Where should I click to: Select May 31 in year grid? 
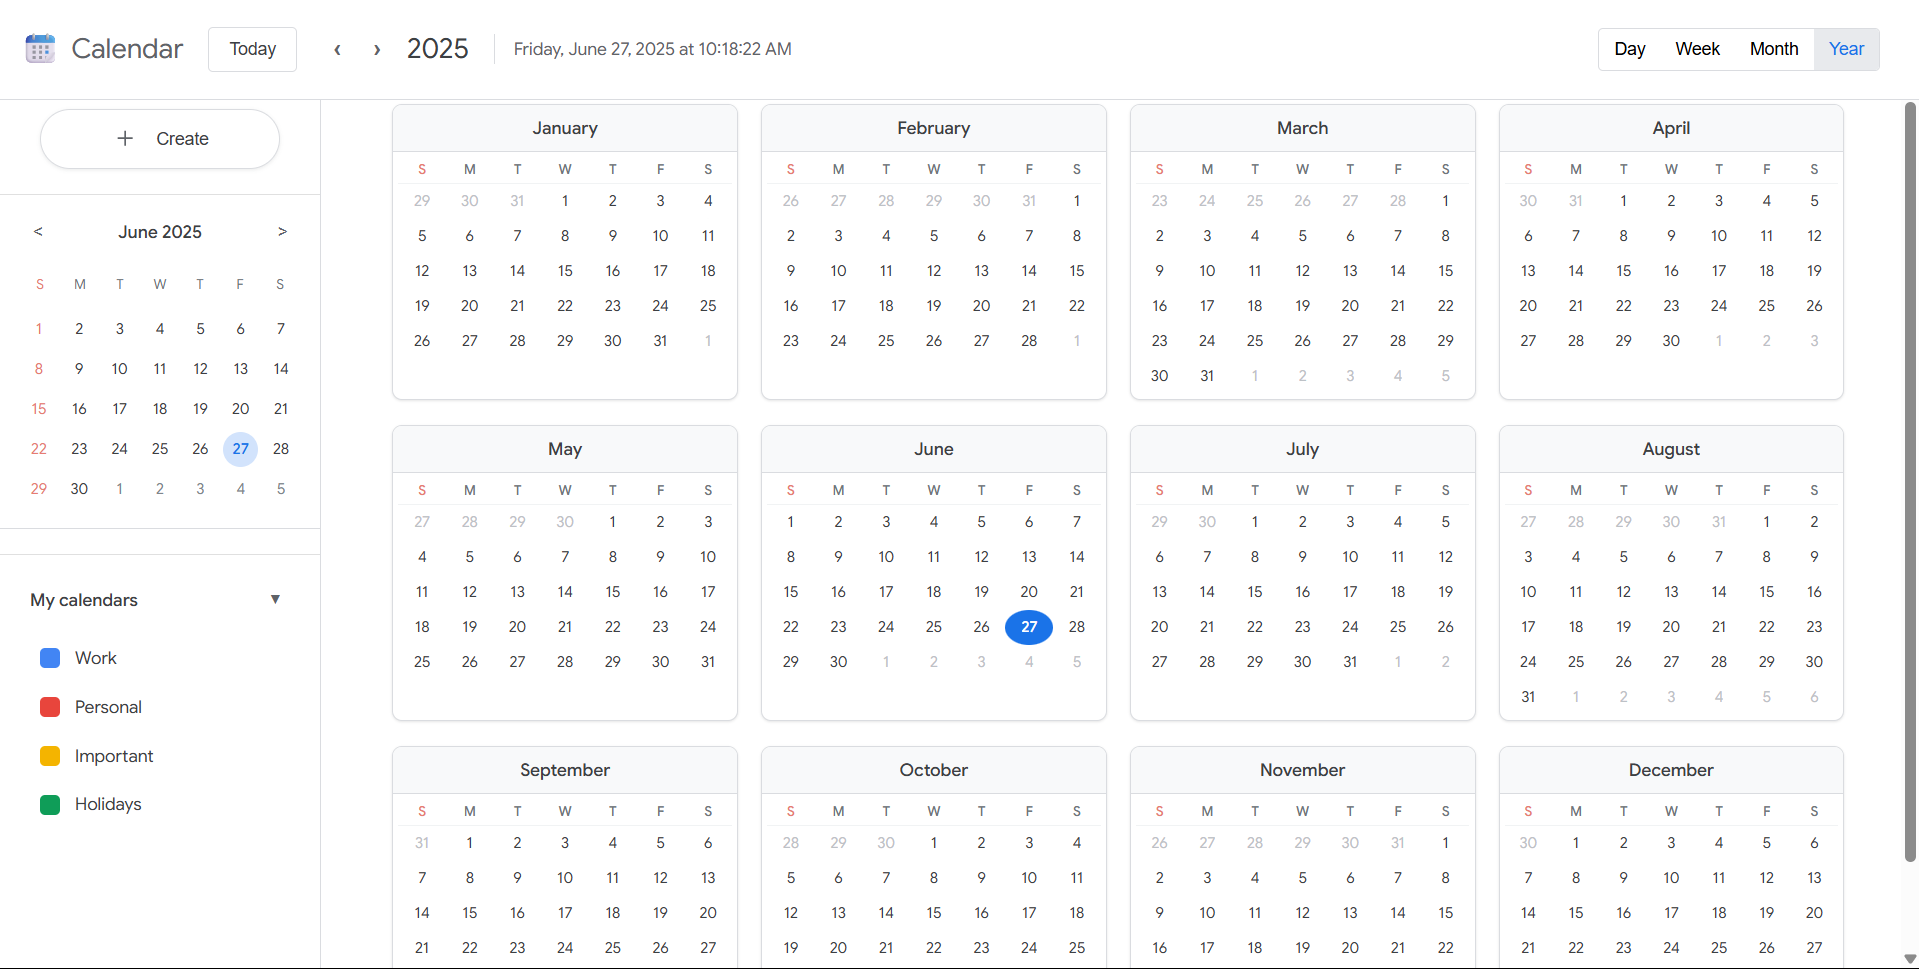[708, 662]
